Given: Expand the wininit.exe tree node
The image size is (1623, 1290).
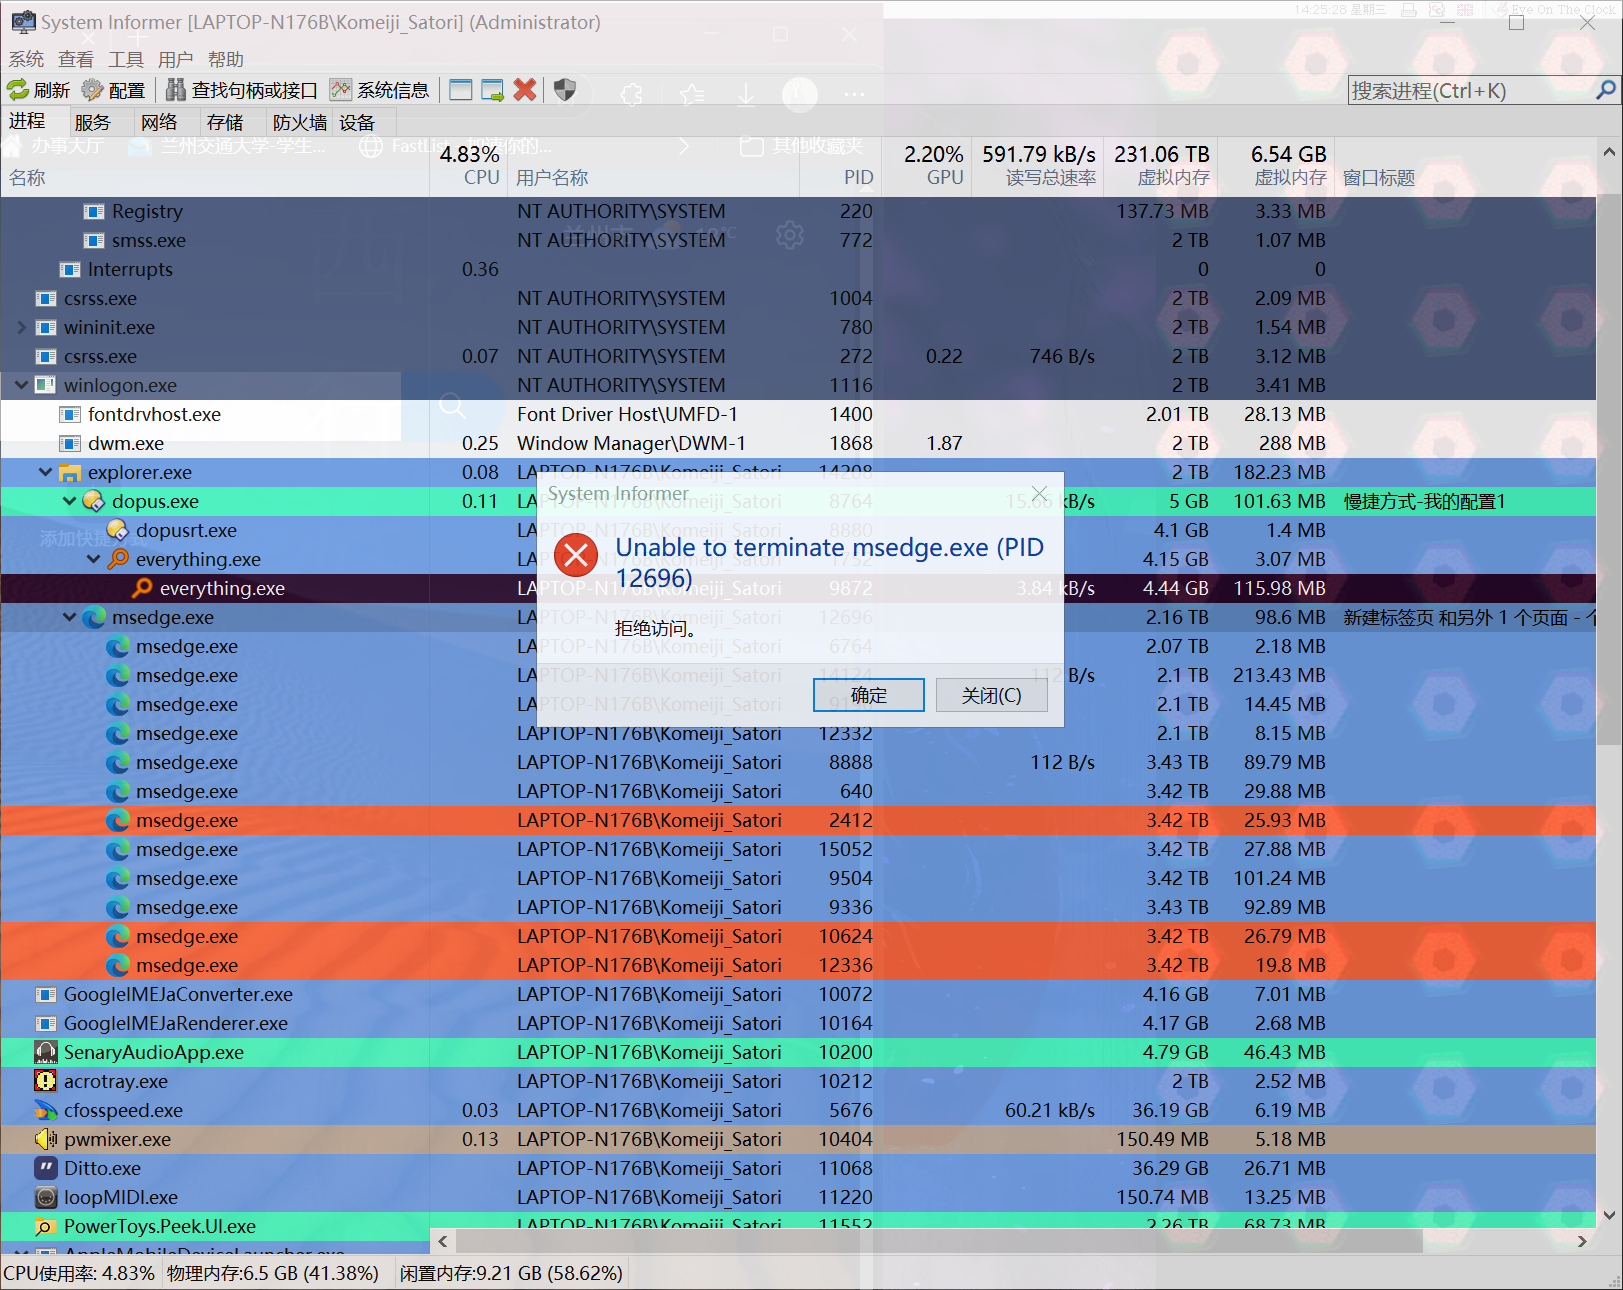Looking at the screenshot, I should (x=21, y=327).
